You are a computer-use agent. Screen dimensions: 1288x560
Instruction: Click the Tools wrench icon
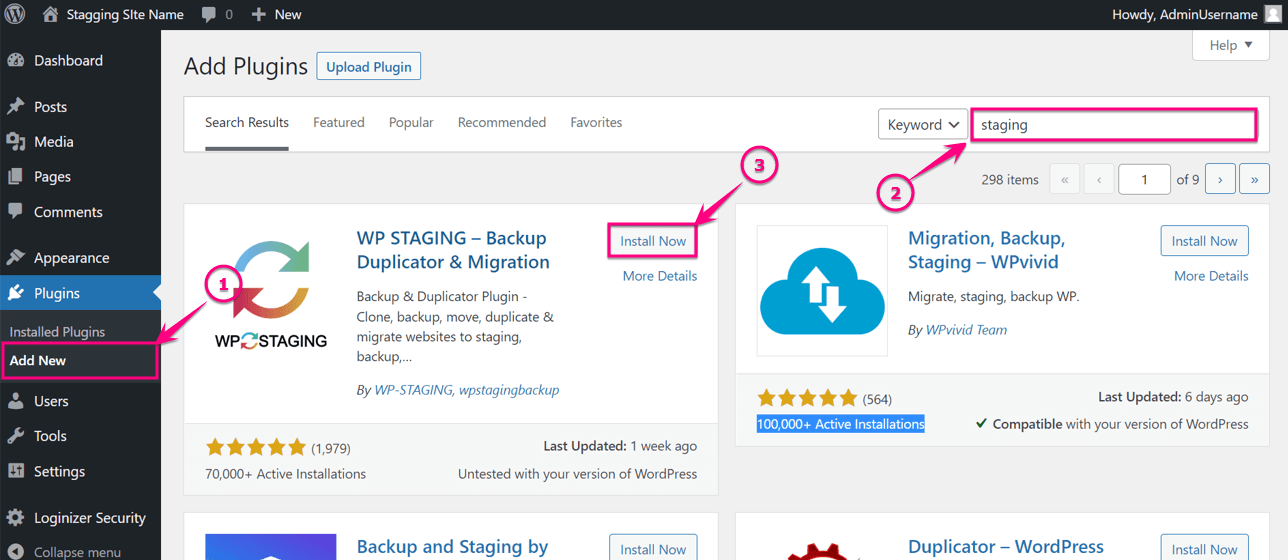click(x=15, y=435)
